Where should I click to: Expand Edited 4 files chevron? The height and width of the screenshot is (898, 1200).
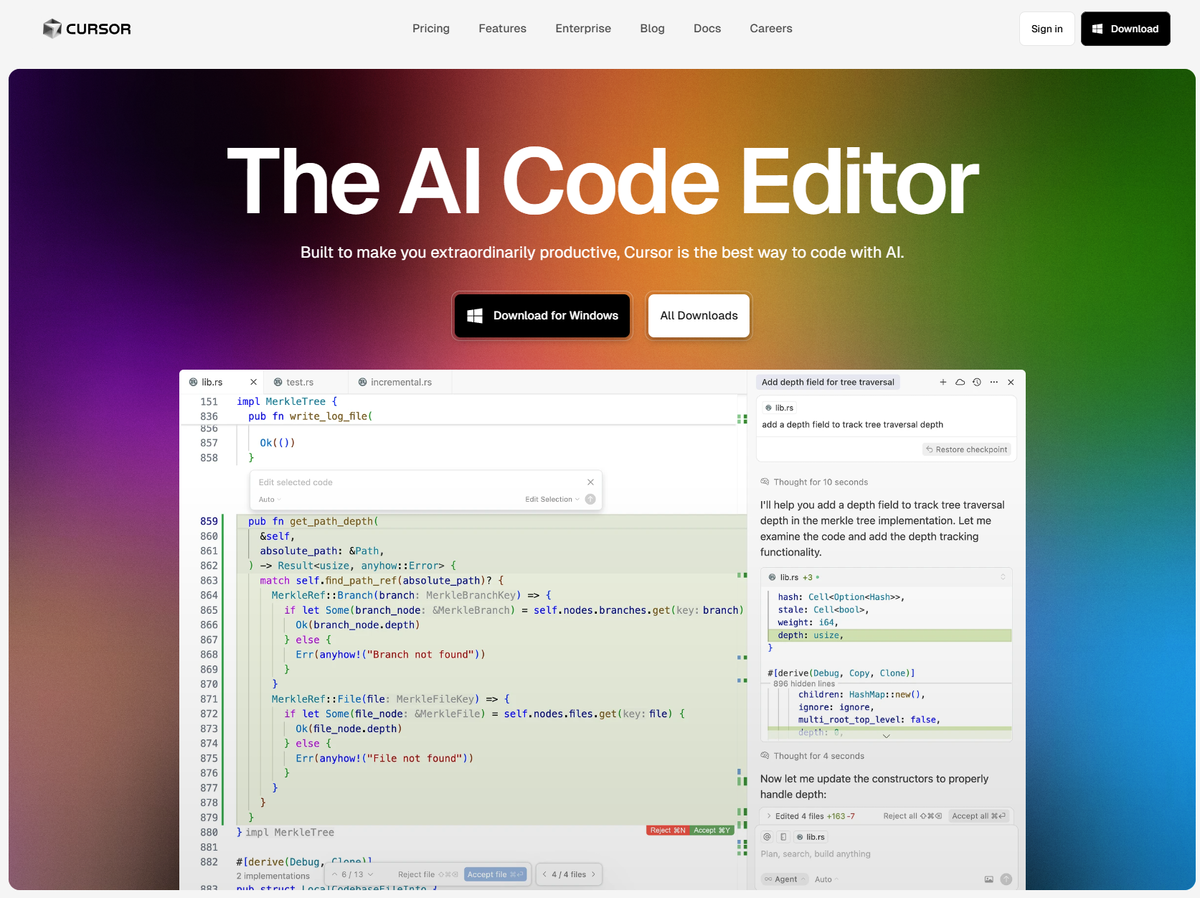(769, 816)
